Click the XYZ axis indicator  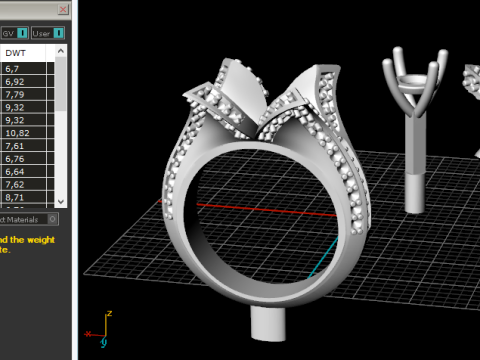tap(99, 329)
